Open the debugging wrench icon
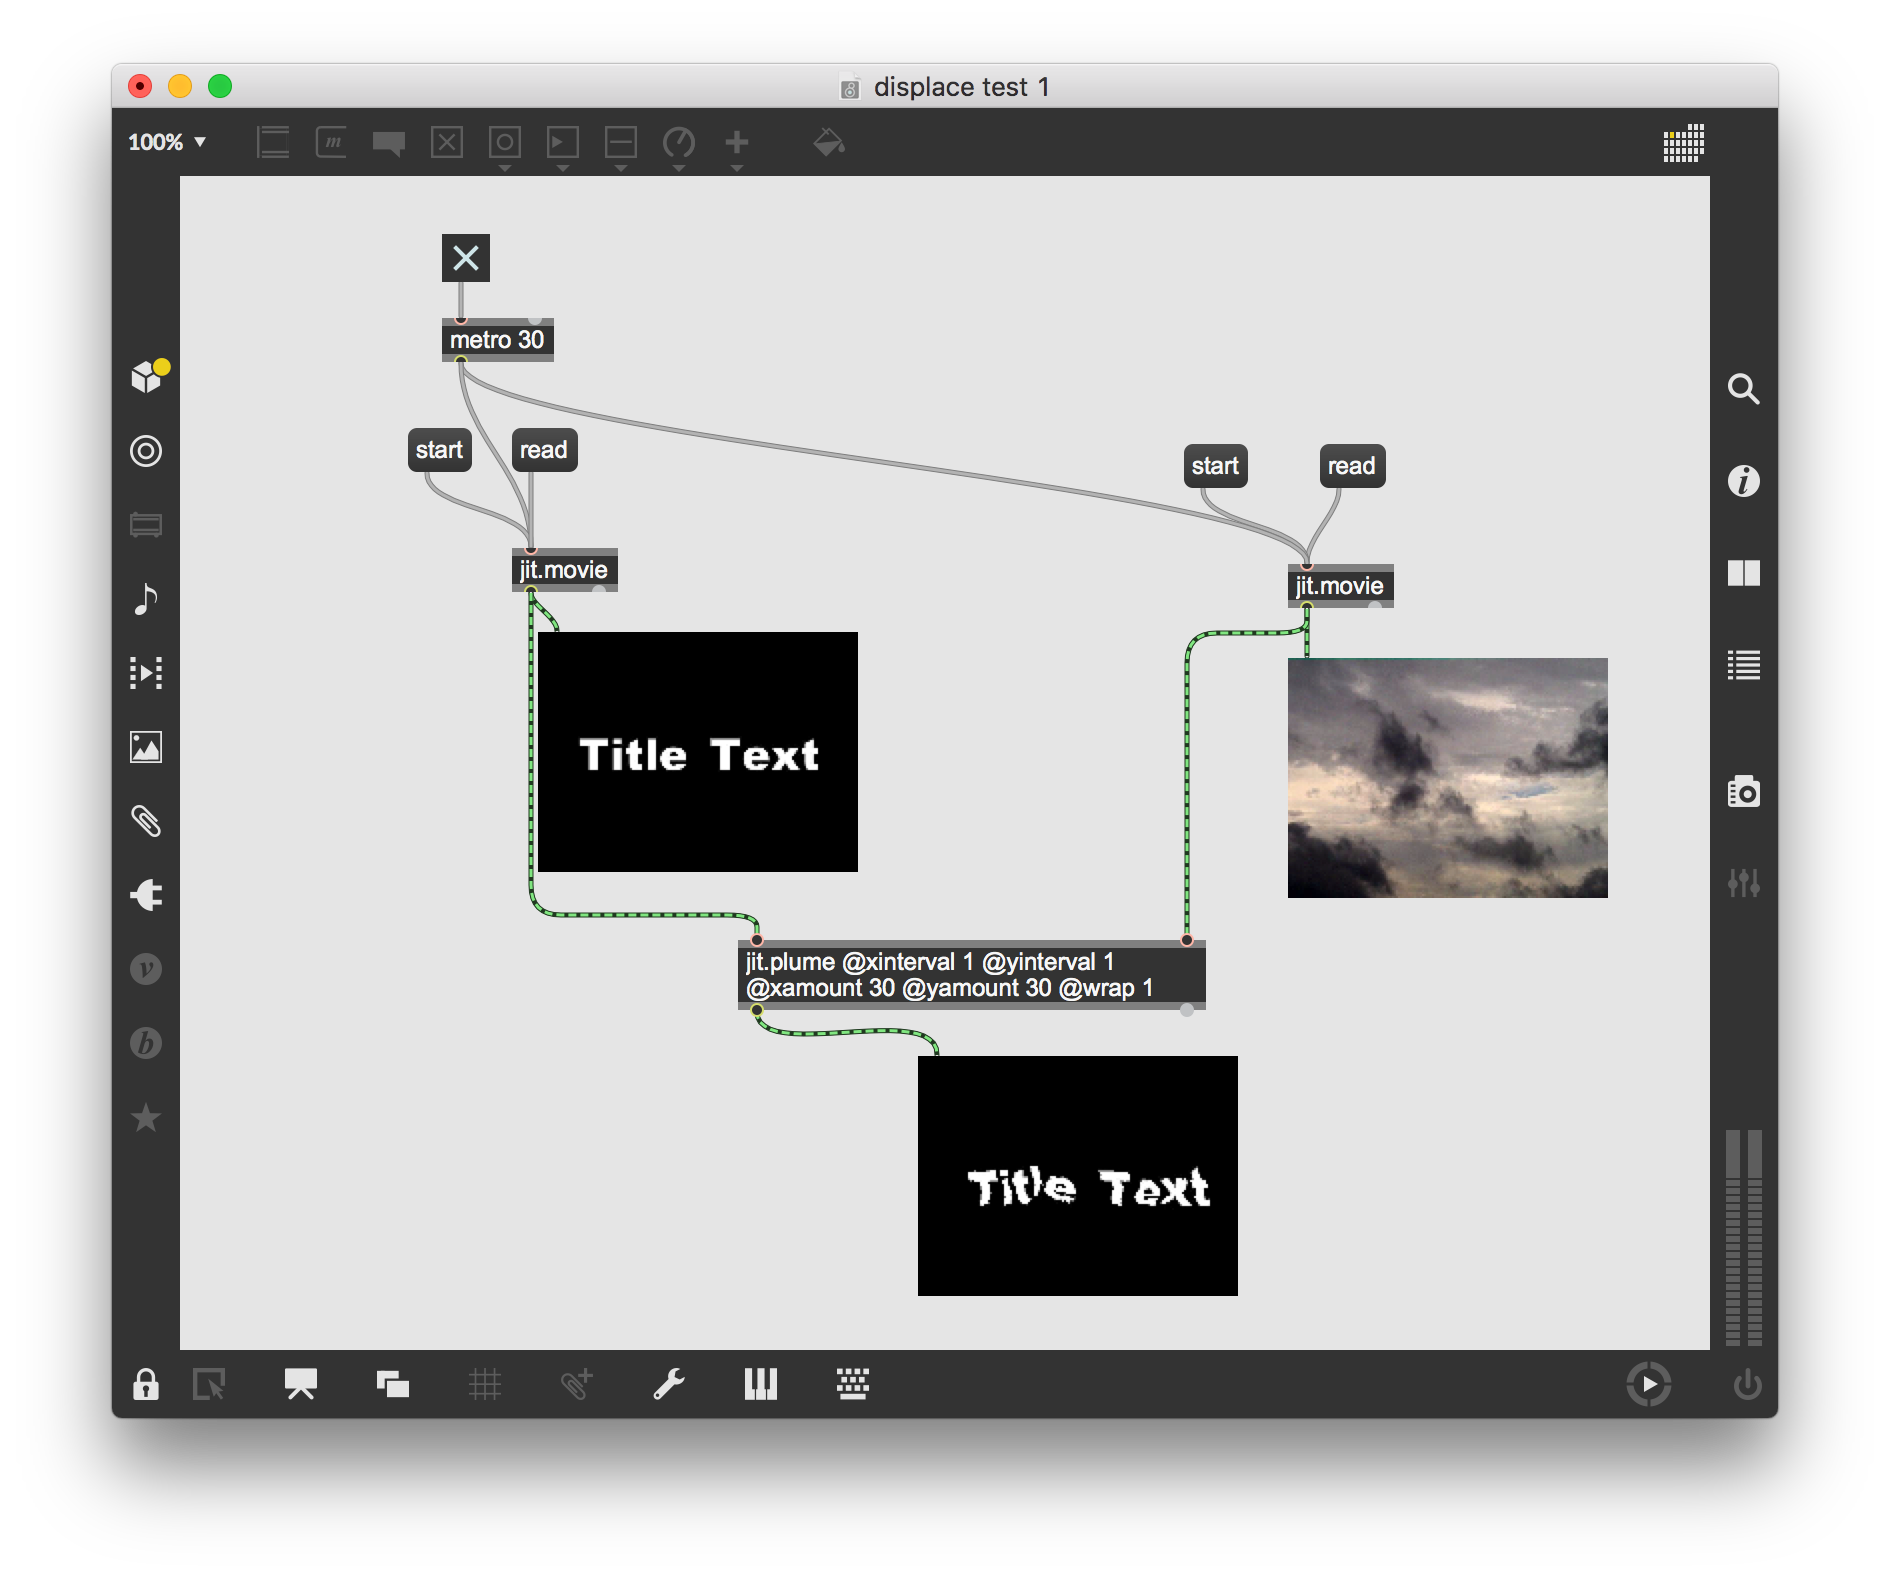Image resolution: width=1890 pixels, height=1578 pixels. 669,1384
